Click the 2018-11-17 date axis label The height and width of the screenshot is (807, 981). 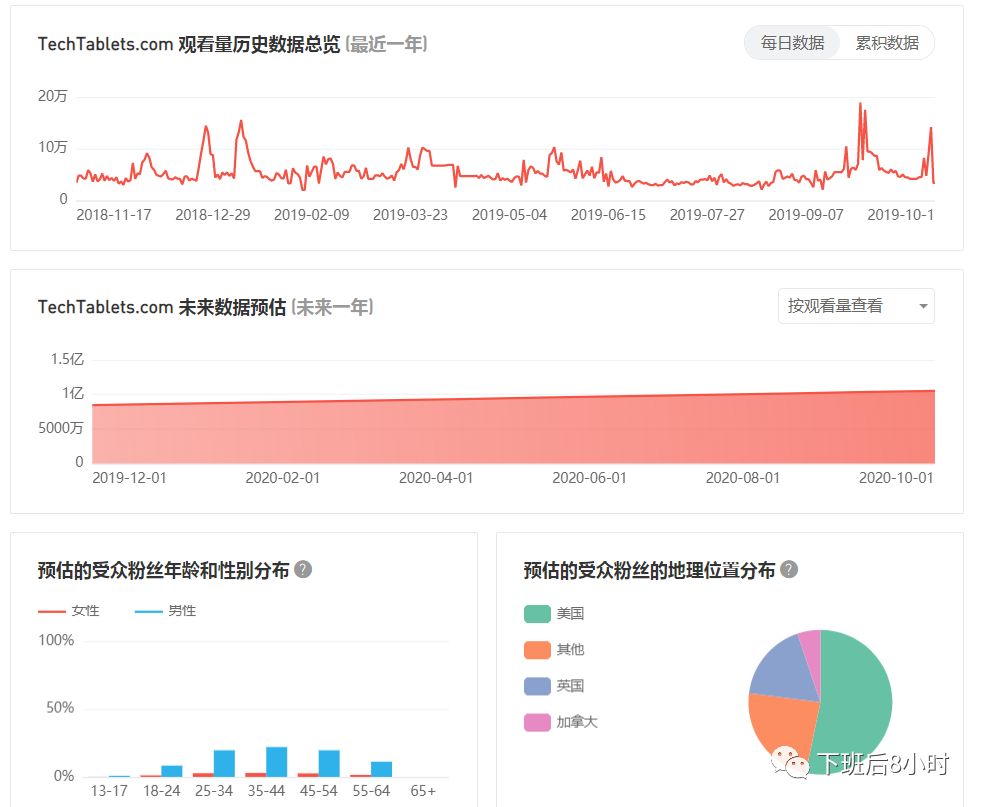(x=114, y=215)
